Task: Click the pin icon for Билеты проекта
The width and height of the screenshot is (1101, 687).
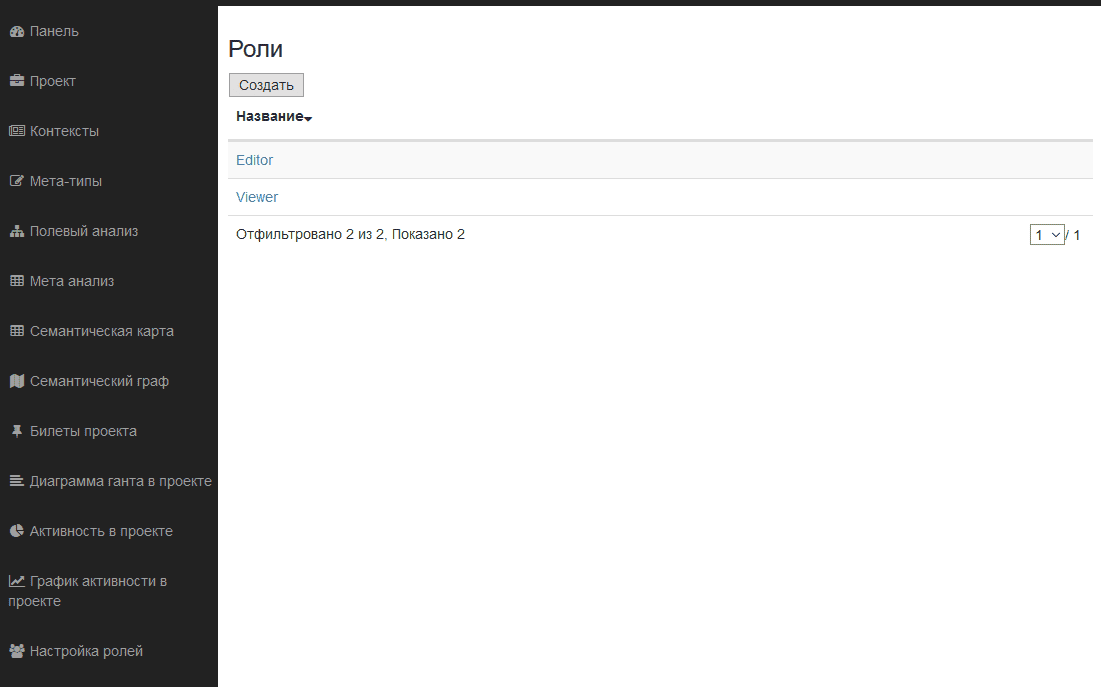Action: (x=17, y=432)
